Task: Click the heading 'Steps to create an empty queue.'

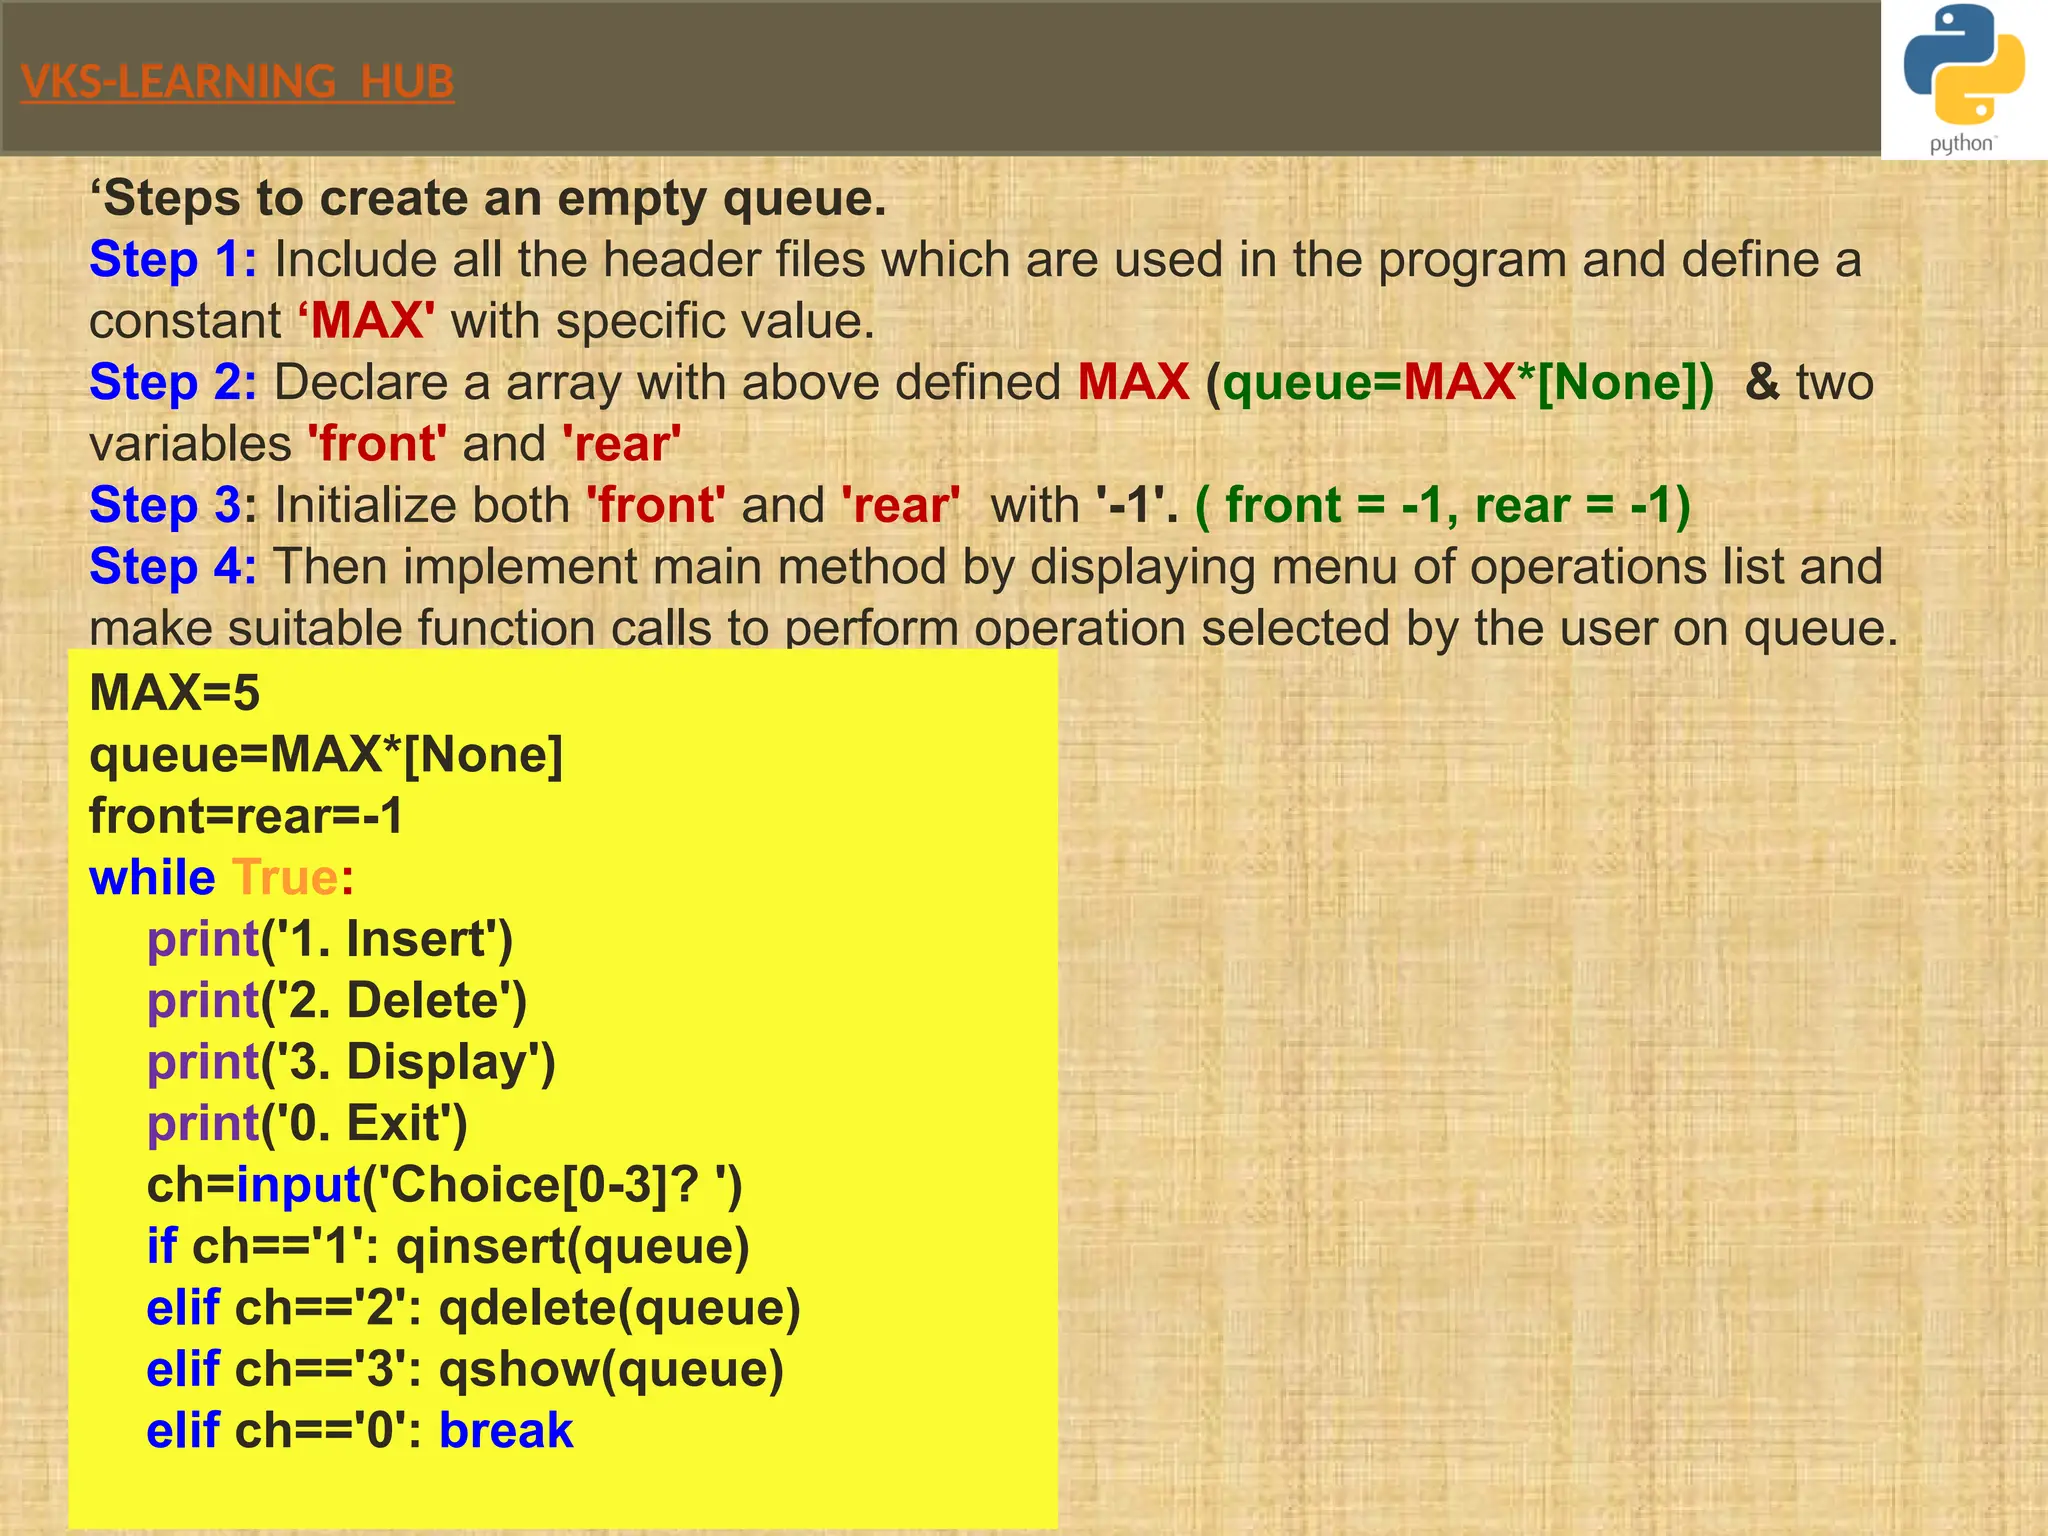Action: [488, 199]
